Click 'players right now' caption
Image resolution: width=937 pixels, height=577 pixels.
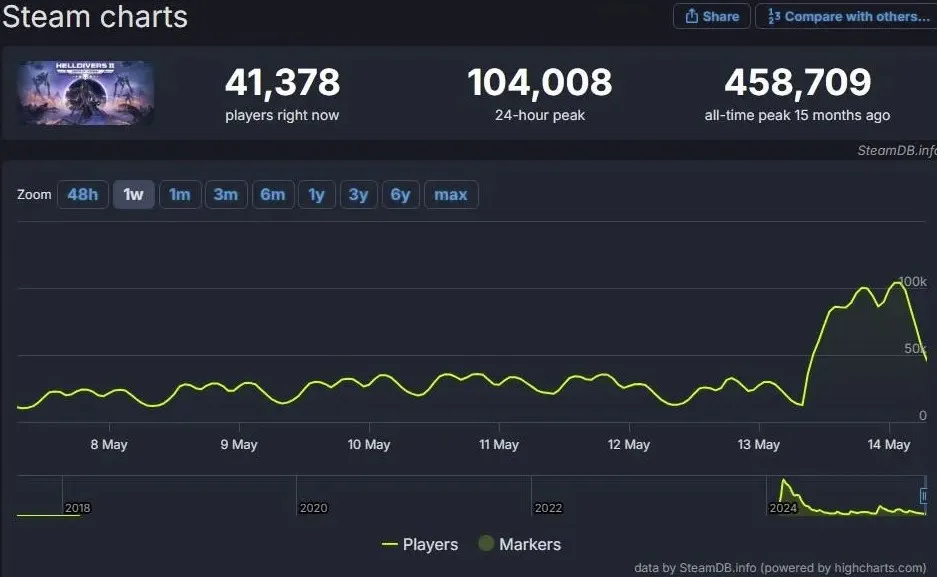pos(282,115)
